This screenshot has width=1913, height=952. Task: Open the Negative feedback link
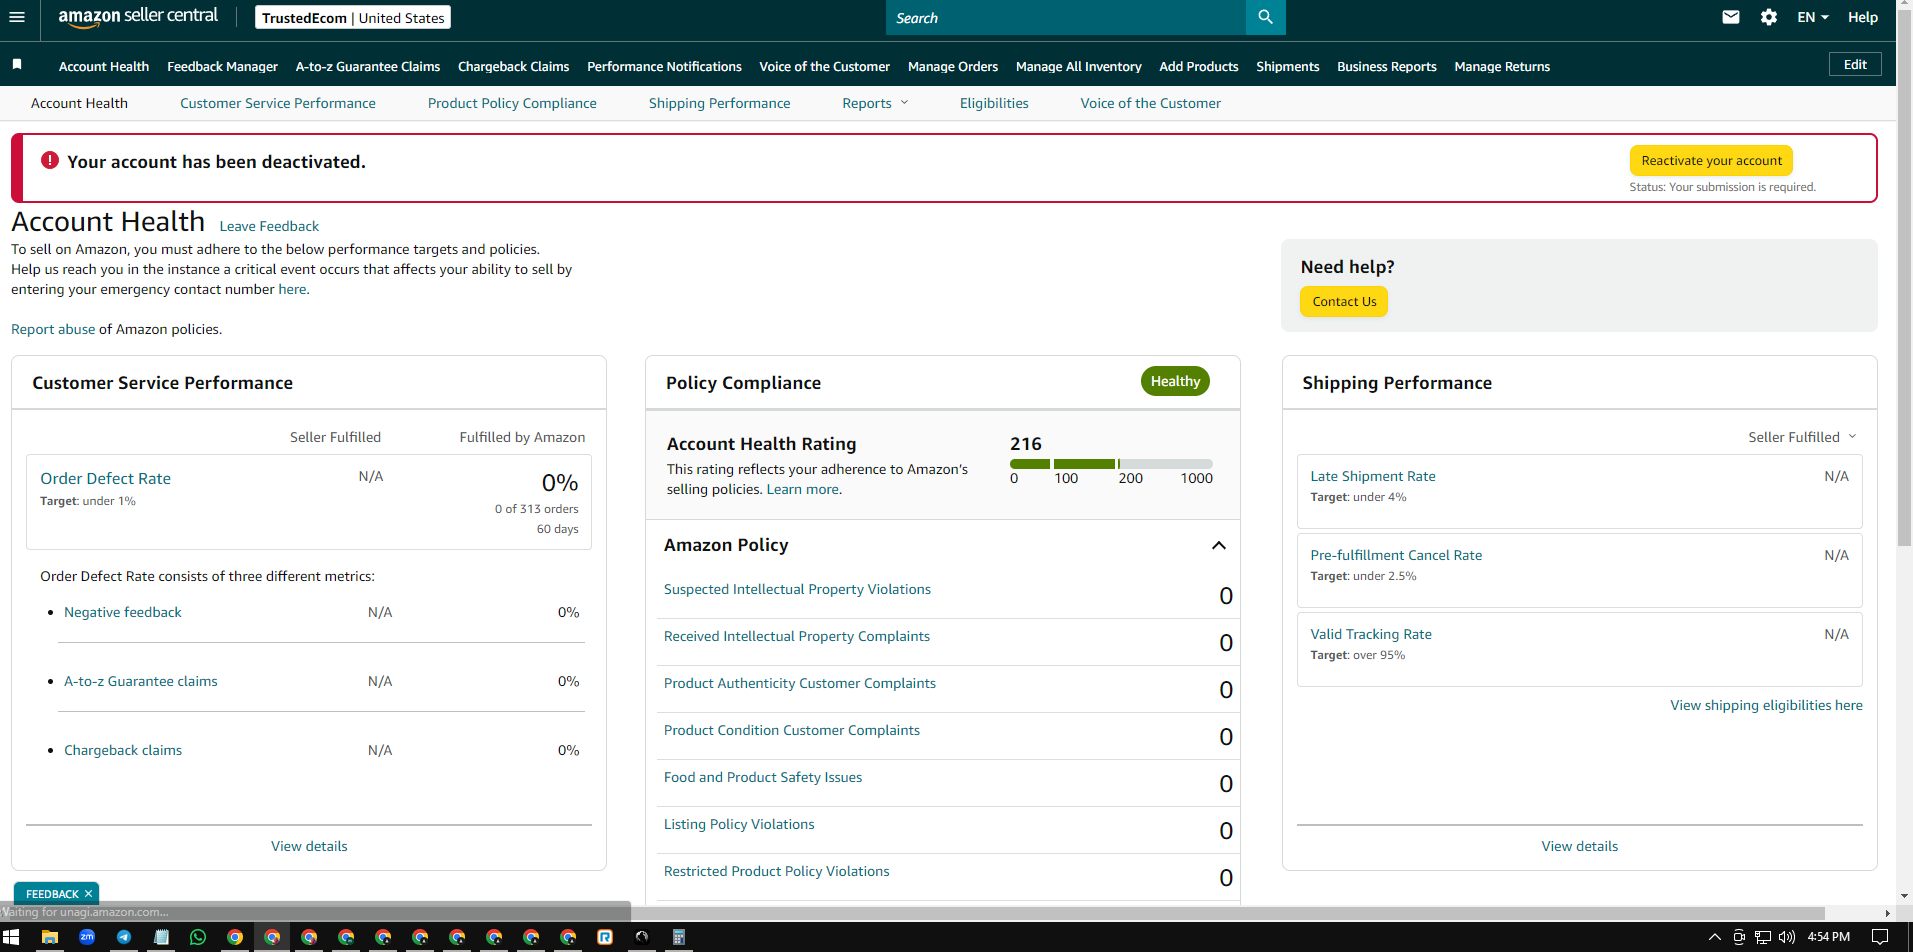coord(123,612)
